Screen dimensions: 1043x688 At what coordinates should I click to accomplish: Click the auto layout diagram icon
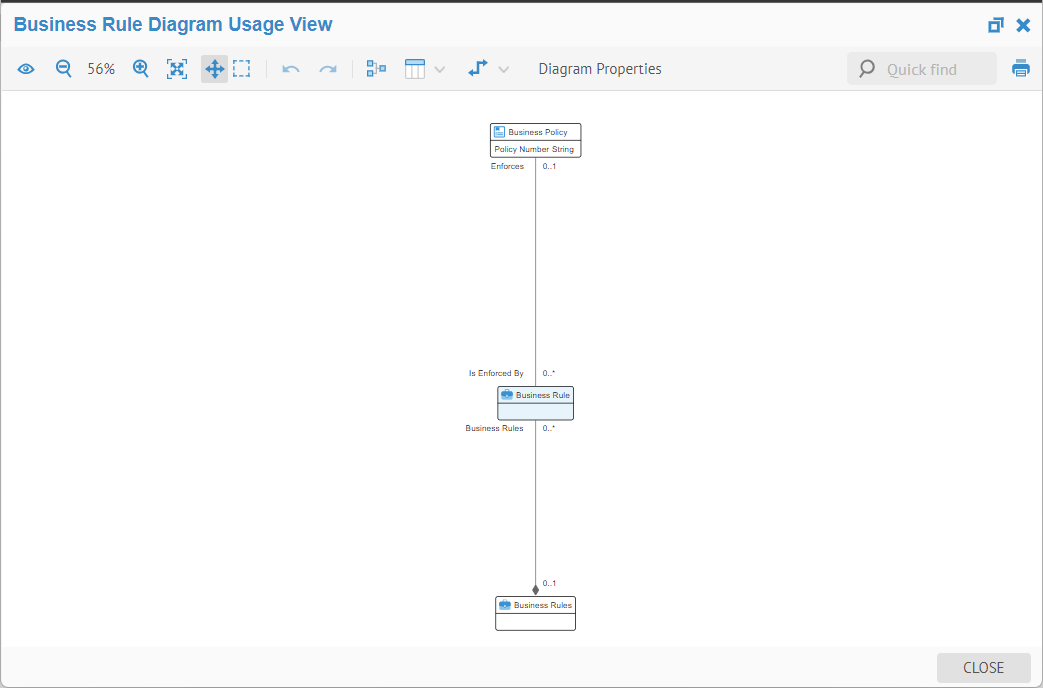pyautogui.click(x=376, y=69)
